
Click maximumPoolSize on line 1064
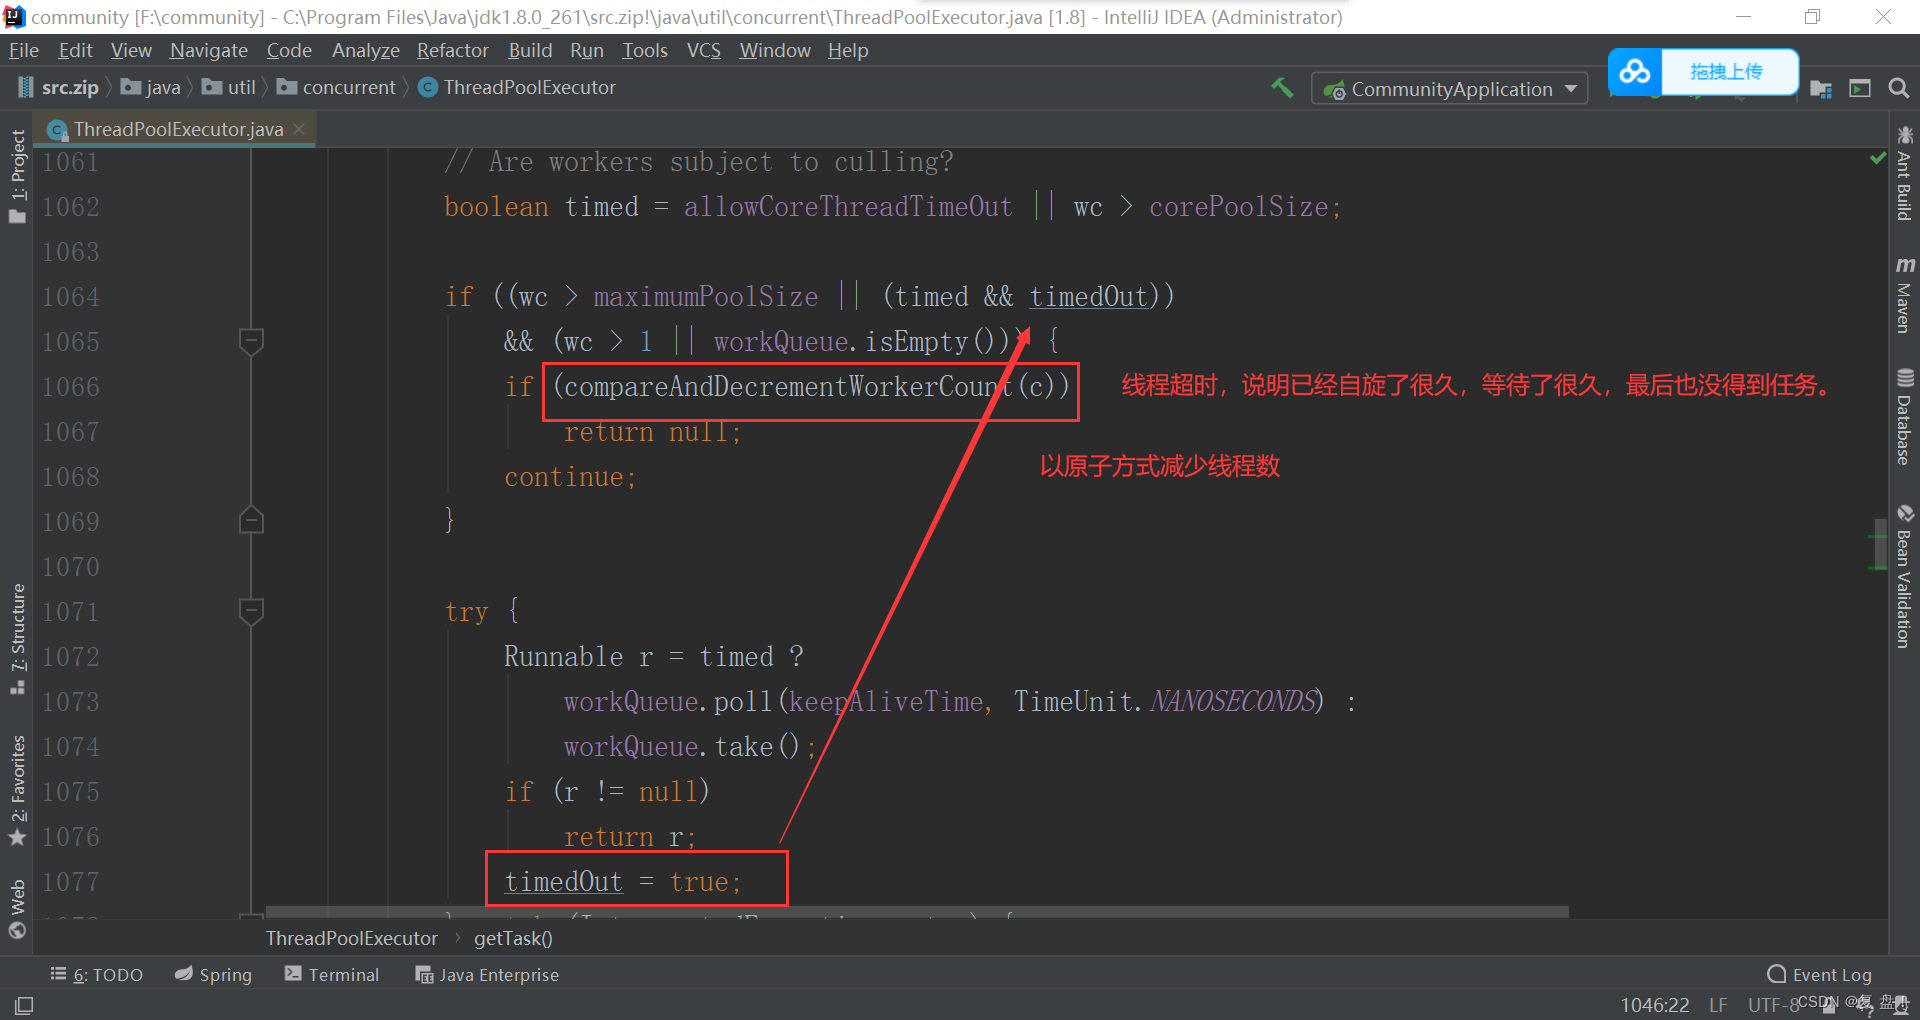pos(706,297)
